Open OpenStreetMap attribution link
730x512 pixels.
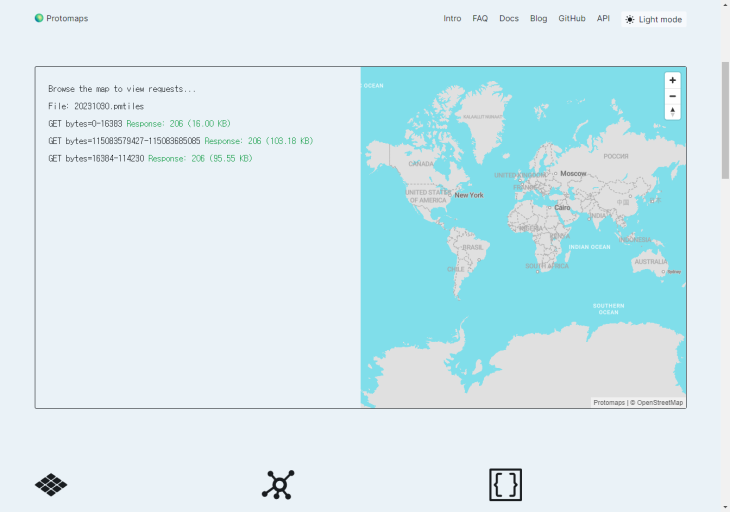tap(659, 402)
